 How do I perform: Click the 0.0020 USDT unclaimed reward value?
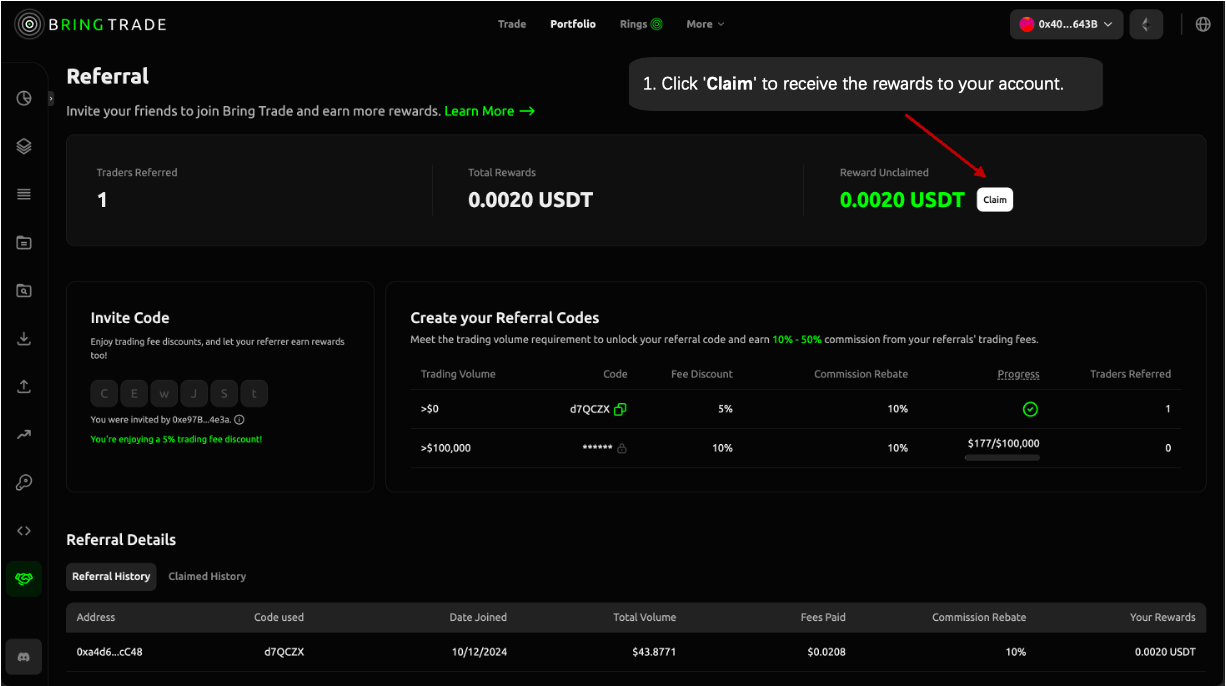pos(902,200)
